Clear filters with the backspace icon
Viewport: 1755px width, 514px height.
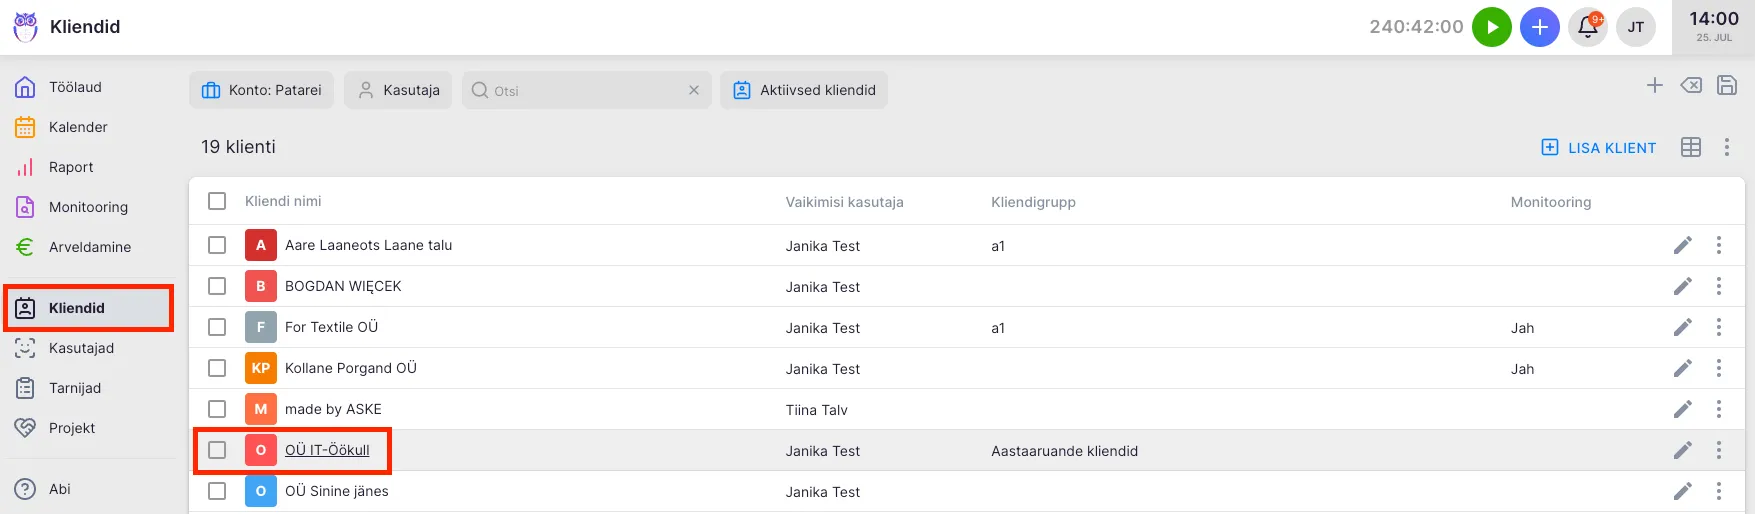coord(1691,85)
